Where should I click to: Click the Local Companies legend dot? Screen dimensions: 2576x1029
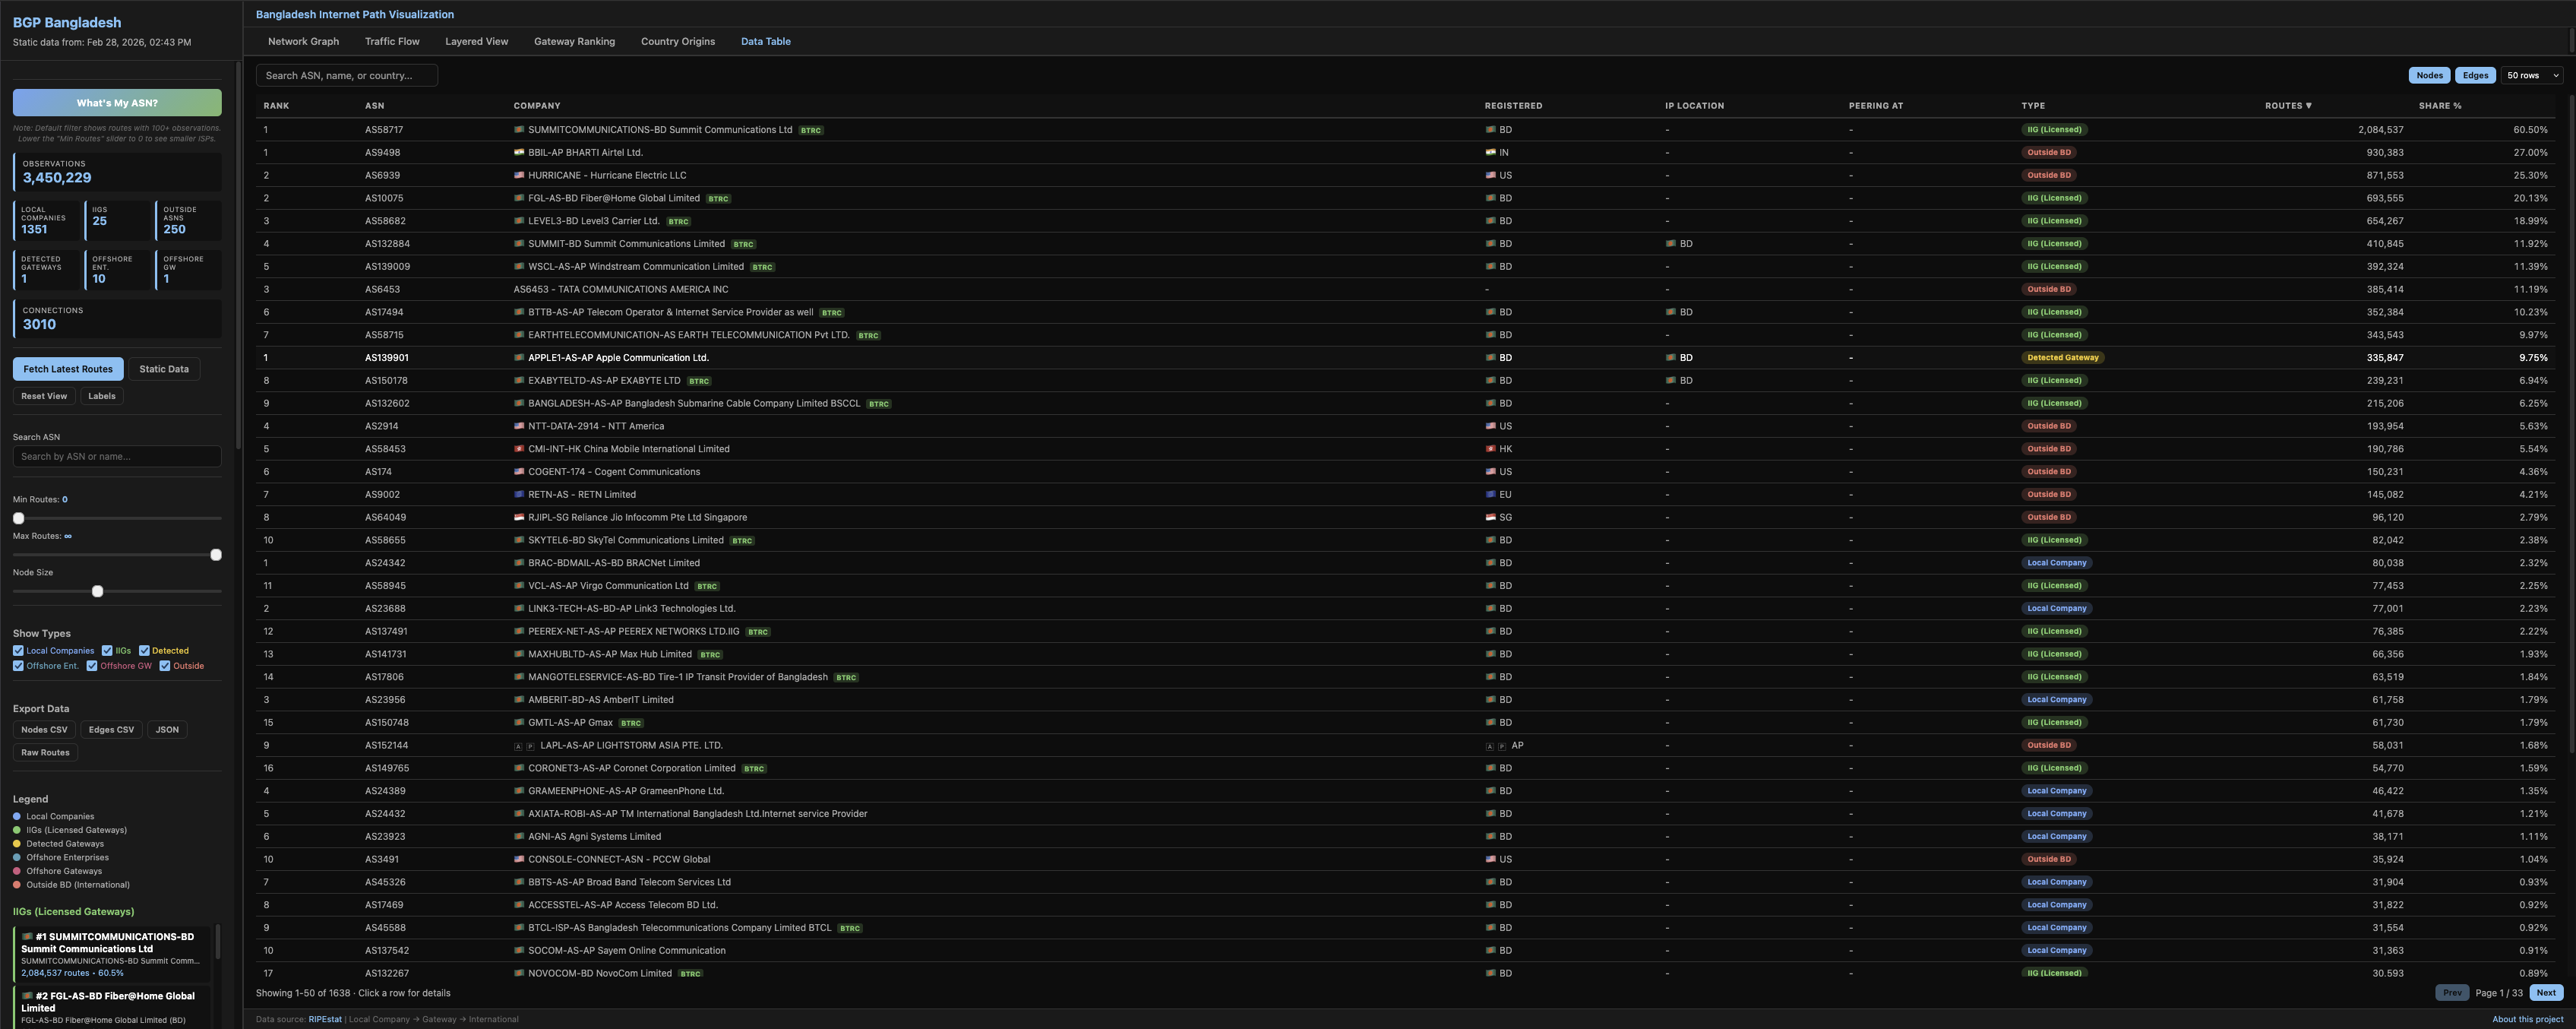16,816
